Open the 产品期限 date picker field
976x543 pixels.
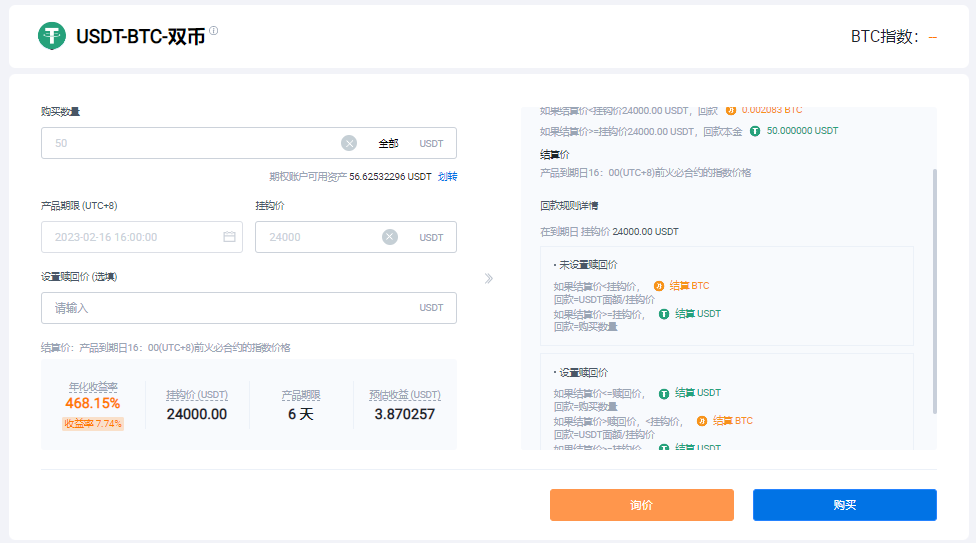pyautogui.click(x=142, y=237)
